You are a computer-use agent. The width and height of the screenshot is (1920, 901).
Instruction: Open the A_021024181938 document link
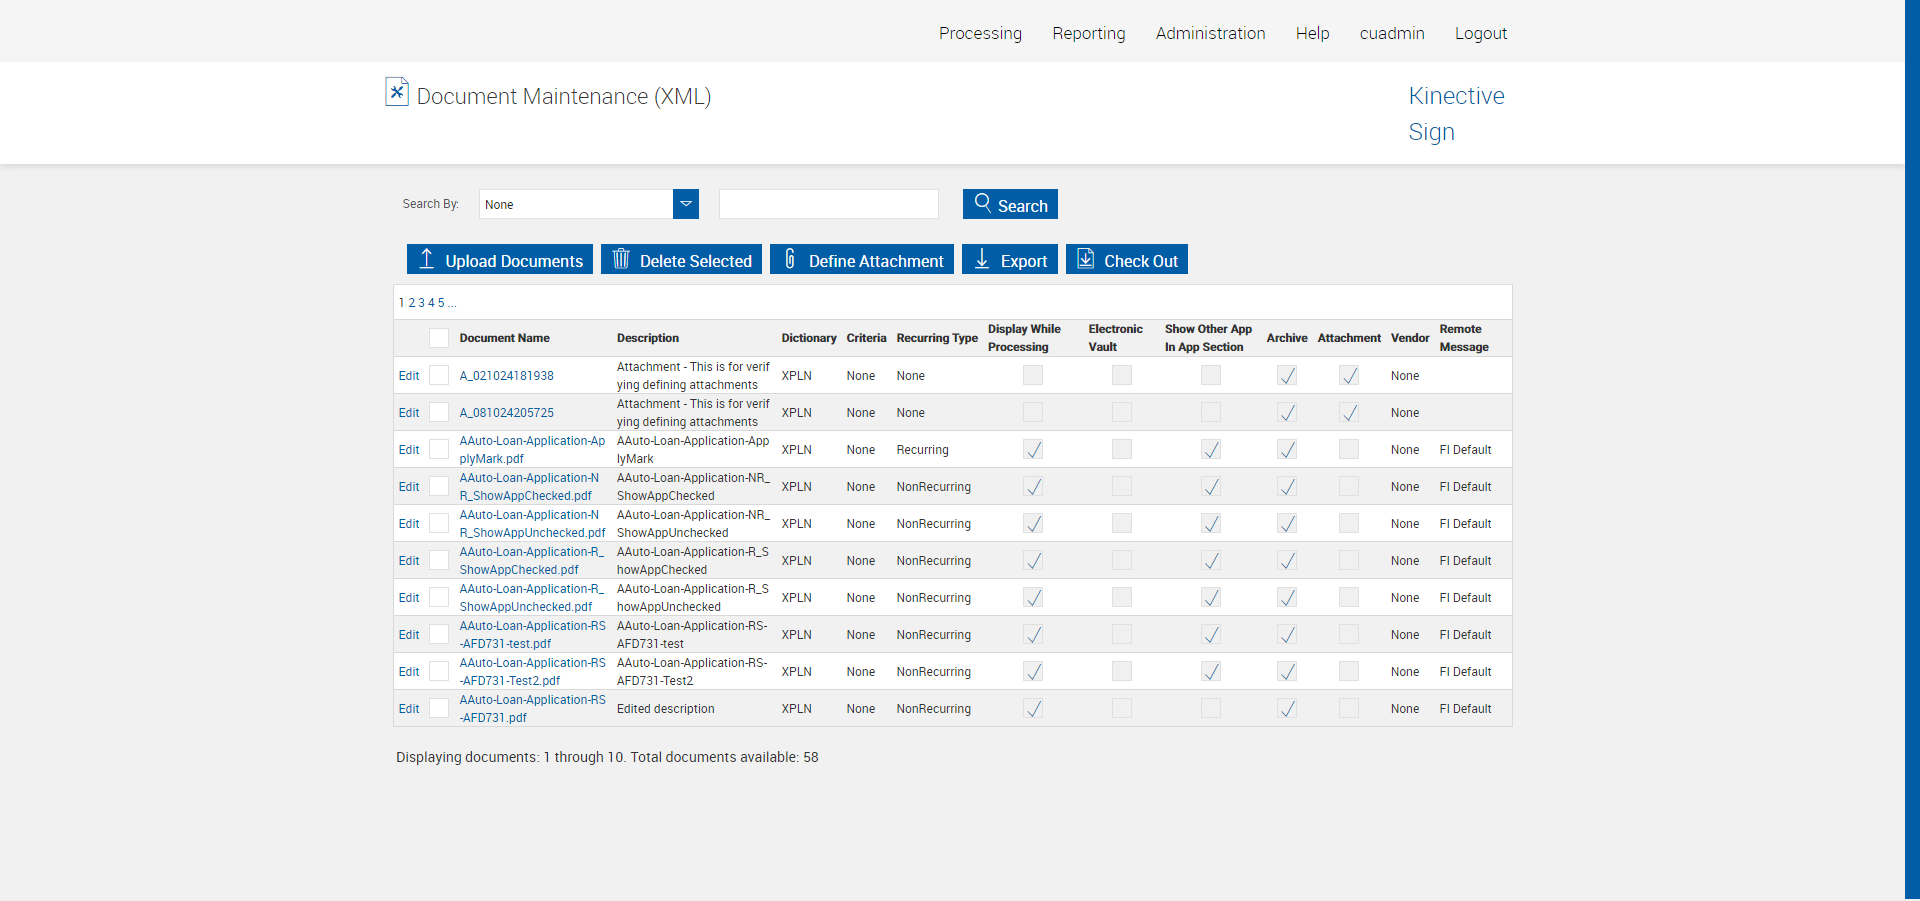coord(506,376)
